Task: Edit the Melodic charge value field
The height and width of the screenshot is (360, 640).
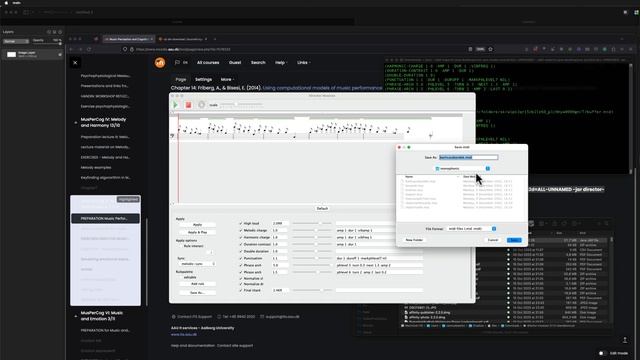Action: (x=280, y=230)
